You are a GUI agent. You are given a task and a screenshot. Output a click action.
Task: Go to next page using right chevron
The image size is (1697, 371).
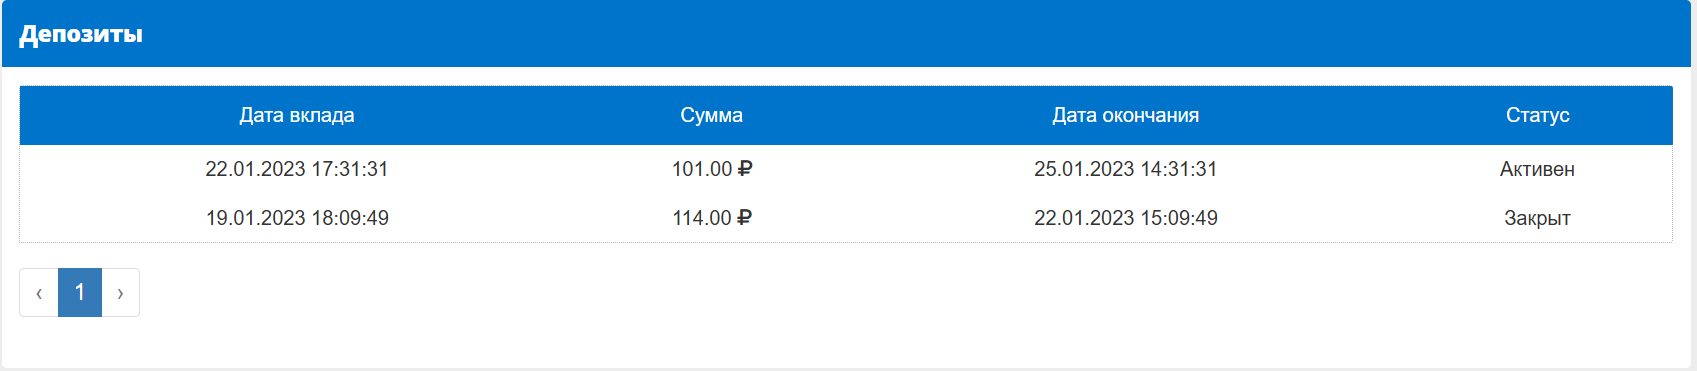(x=120, y=293)
